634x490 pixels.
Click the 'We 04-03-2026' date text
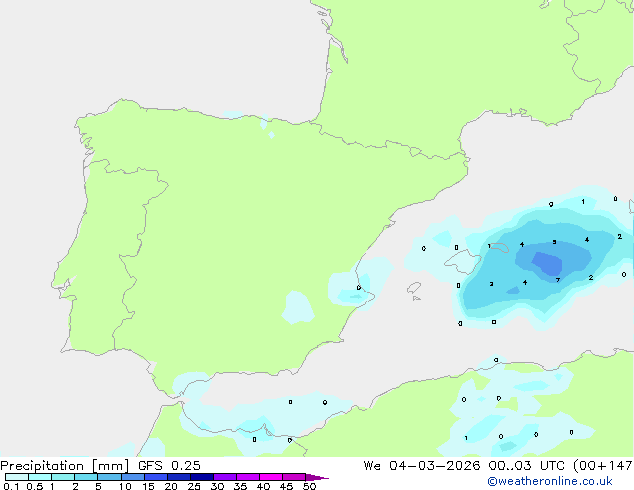[422, 466]
